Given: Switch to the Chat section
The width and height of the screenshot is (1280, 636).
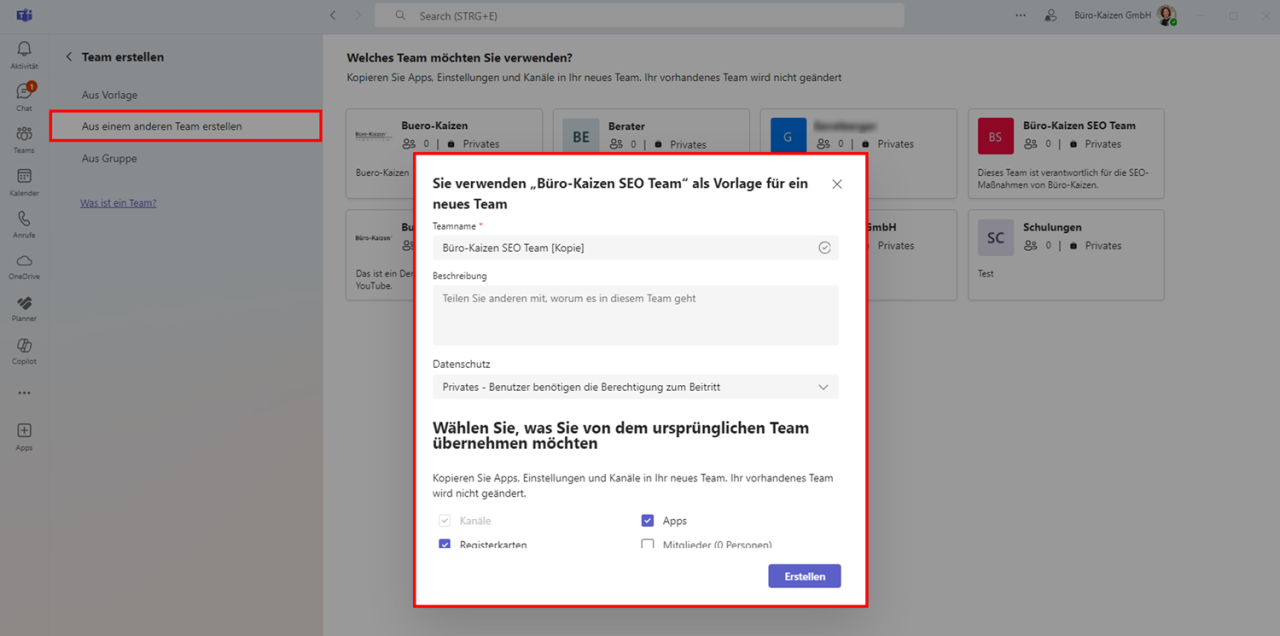Looking at the screenshot, I should point(23,93).
